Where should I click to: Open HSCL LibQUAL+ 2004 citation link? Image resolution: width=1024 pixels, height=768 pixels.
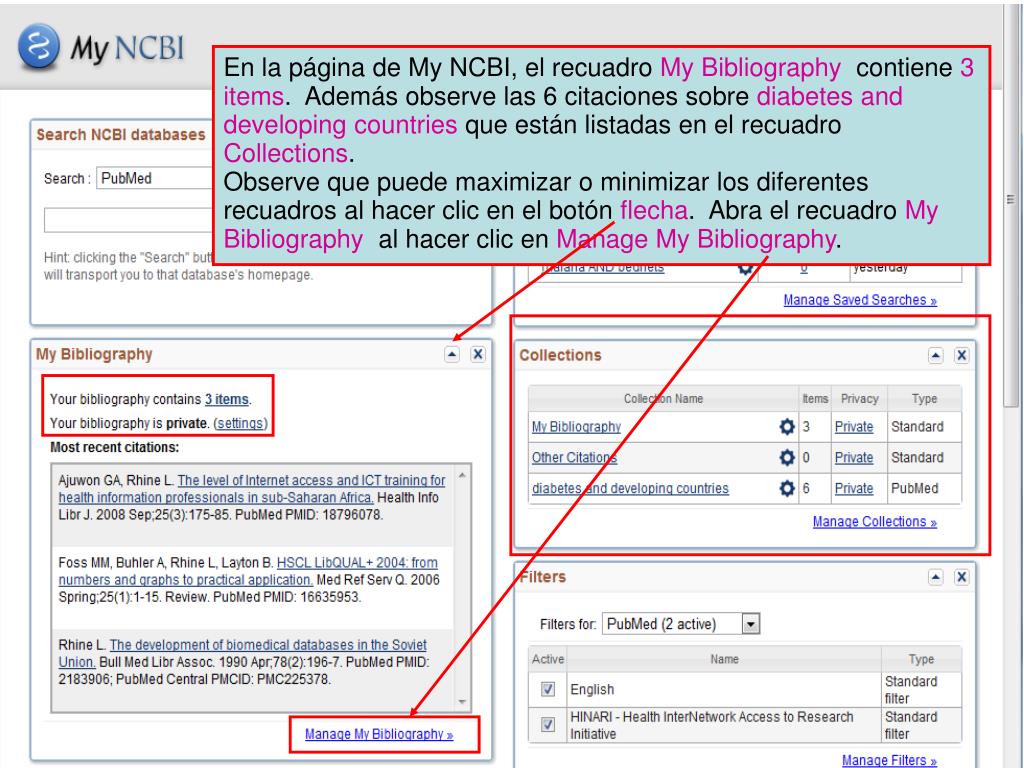(248, 571)
